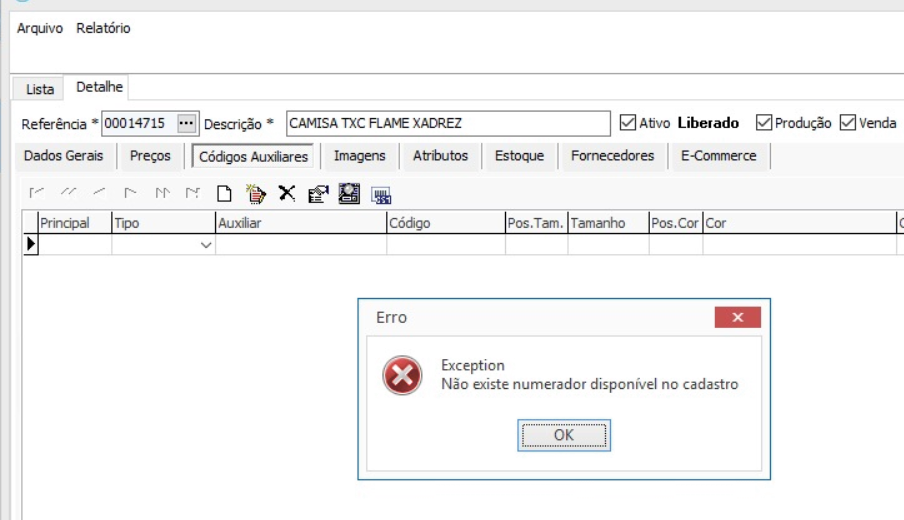The height and width of the screenshot is (520, 904).
Task: Toggle the Produção checkbox
Action: (x=764, y=123)
